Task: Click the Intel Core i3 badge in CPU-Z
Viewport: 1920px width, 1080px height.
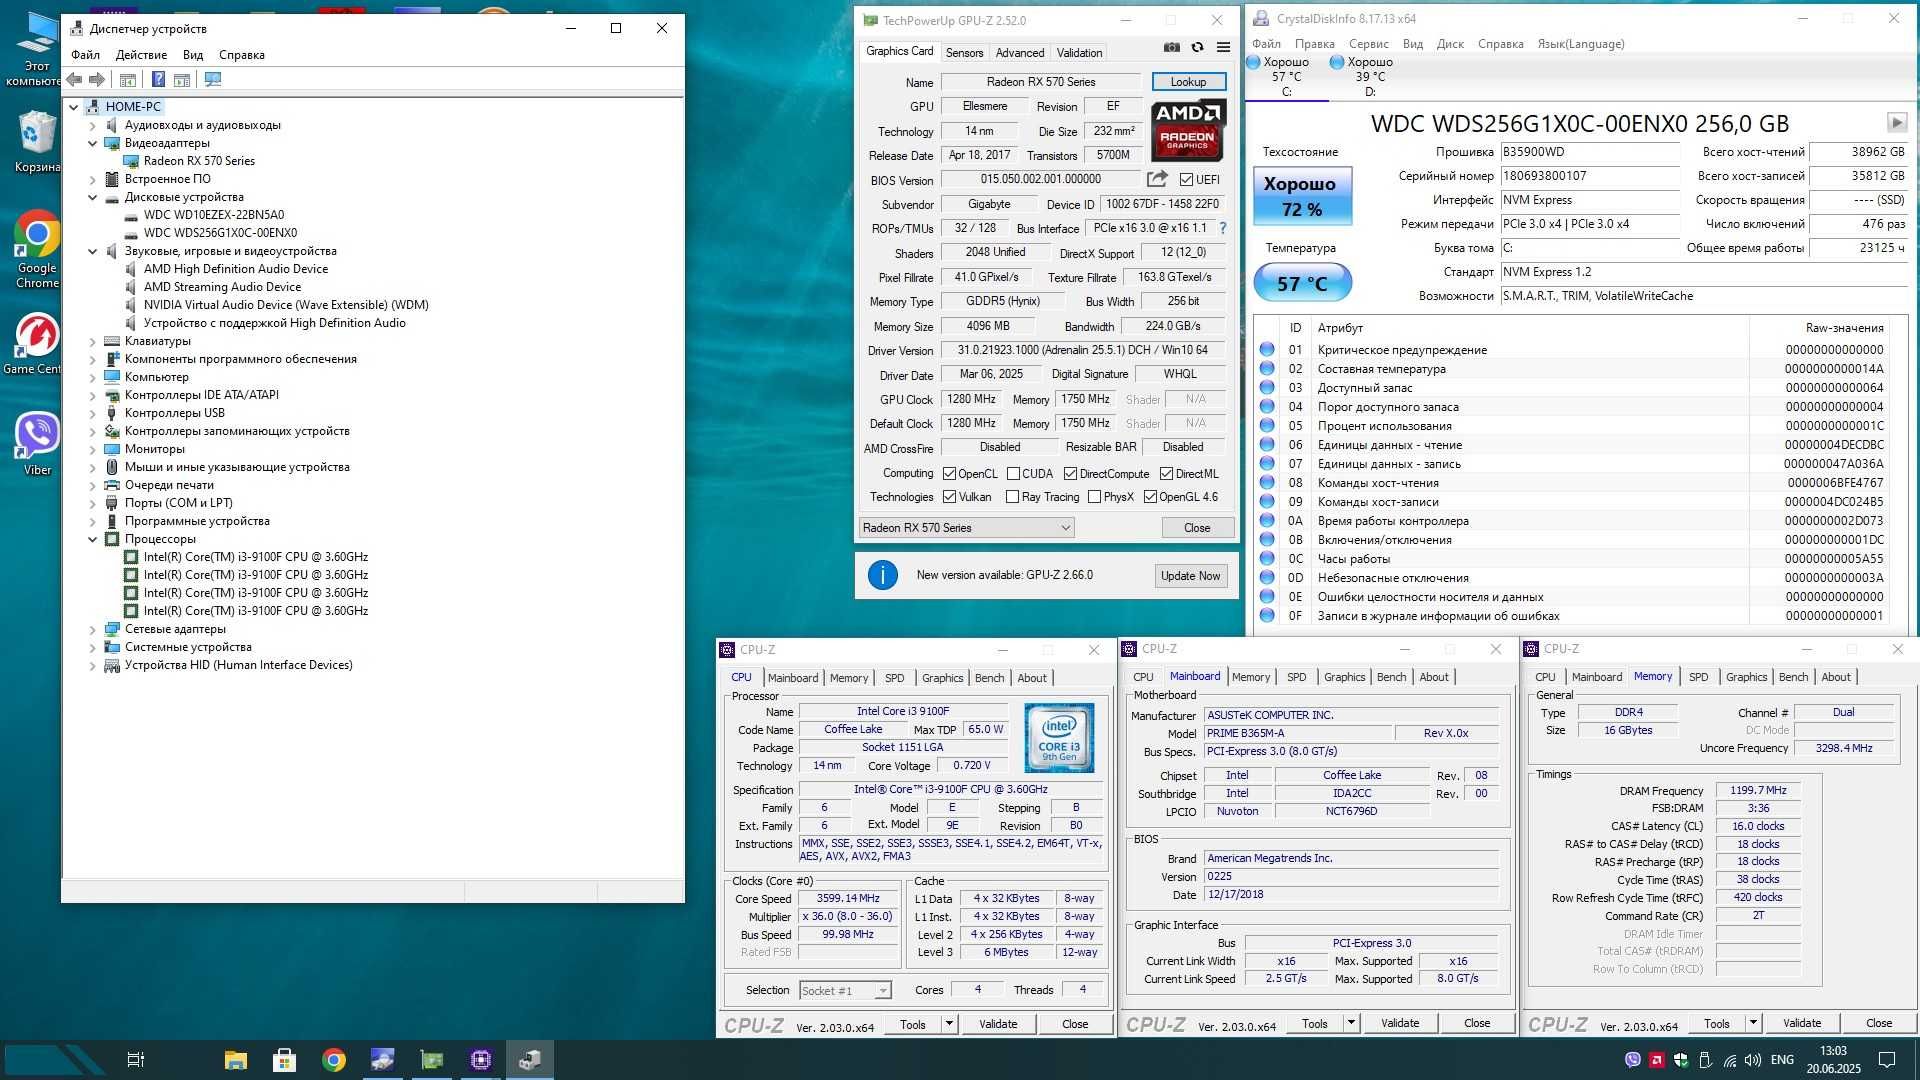Action: pyautogui.click(x=1059, y=738)
